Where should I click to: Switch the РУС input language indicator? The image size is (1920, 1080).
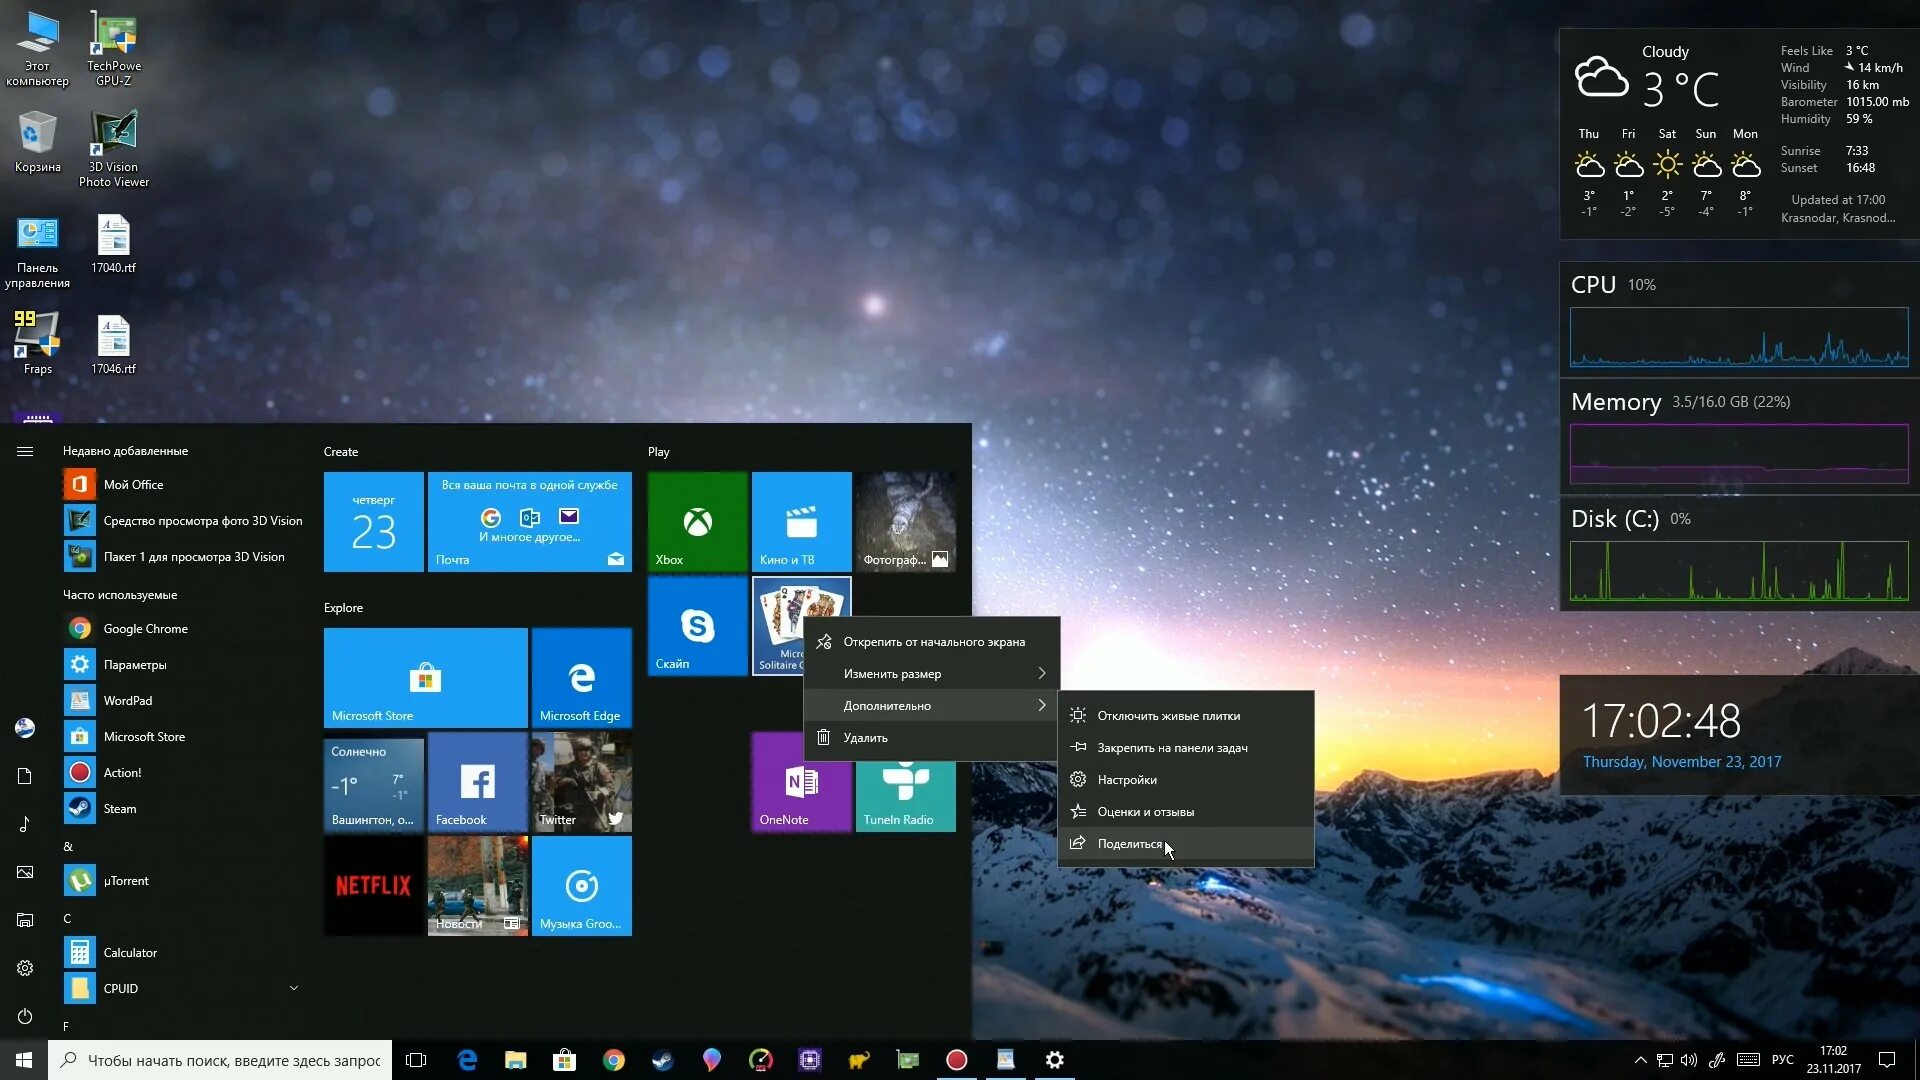[1782, 1060]
